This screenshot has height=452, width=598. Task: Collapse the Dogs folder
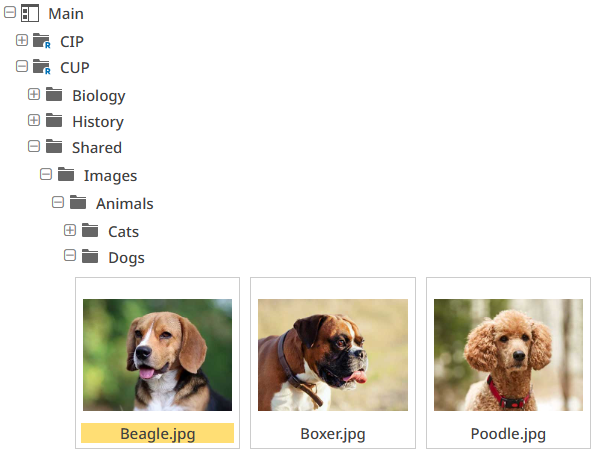[x=70, y=255]
